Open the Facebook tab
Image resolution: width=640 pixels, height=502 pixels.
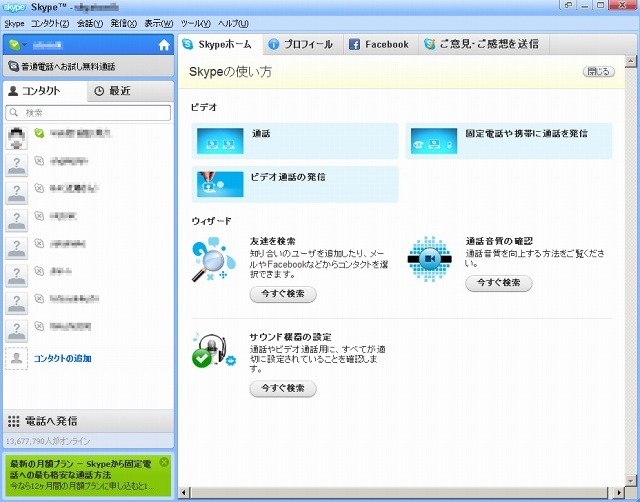[381, 44]
